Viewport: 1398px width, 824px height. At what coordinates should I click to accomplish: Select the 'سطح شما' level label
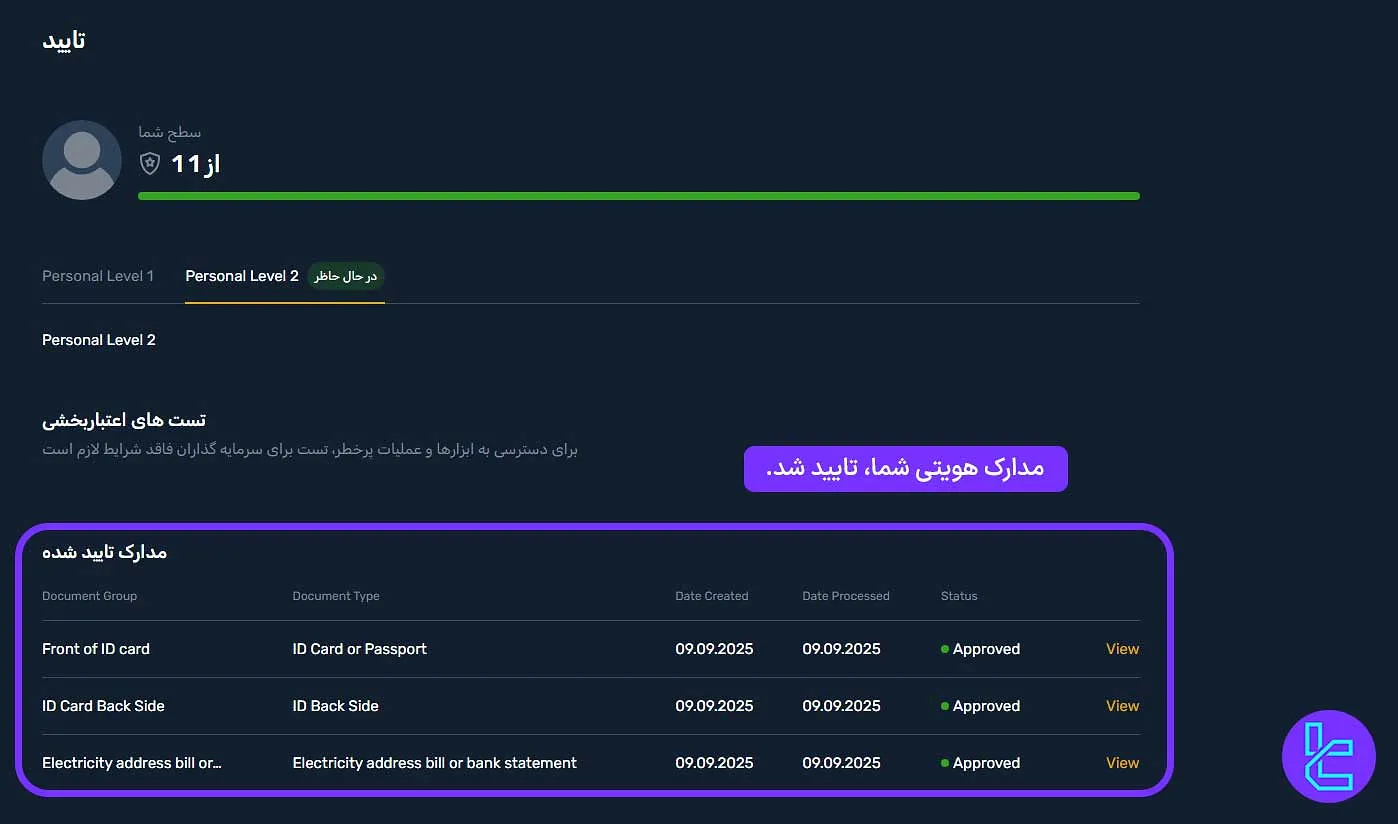[170, 131]
